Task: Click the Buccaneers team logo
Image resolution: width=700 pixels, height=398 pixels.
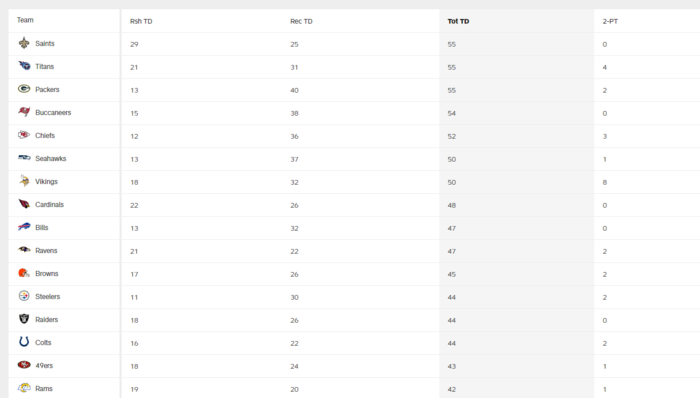Action: [24, 112]
